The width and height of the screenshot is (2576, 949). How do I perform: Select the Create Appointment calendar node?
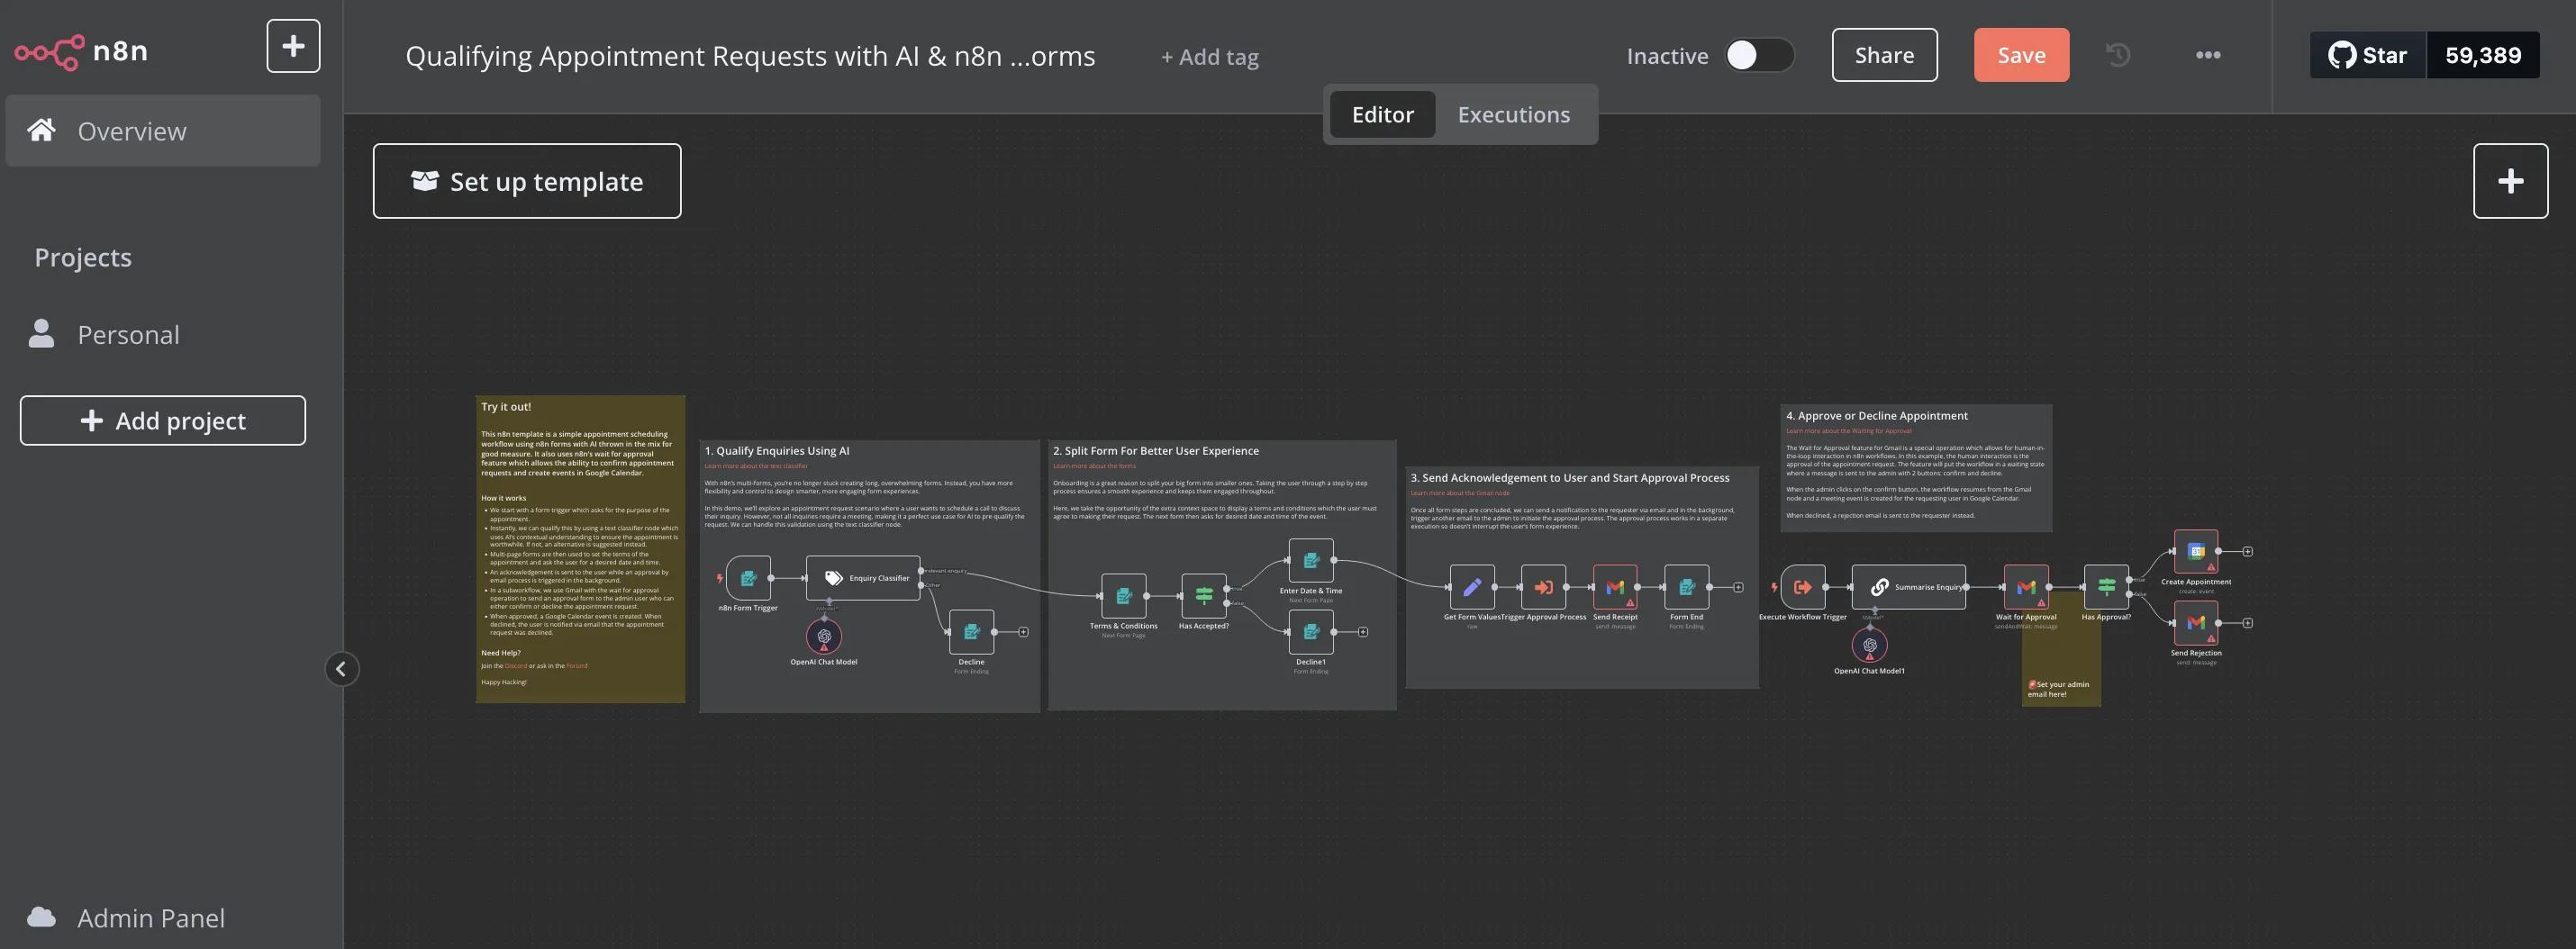point(2196,552)
